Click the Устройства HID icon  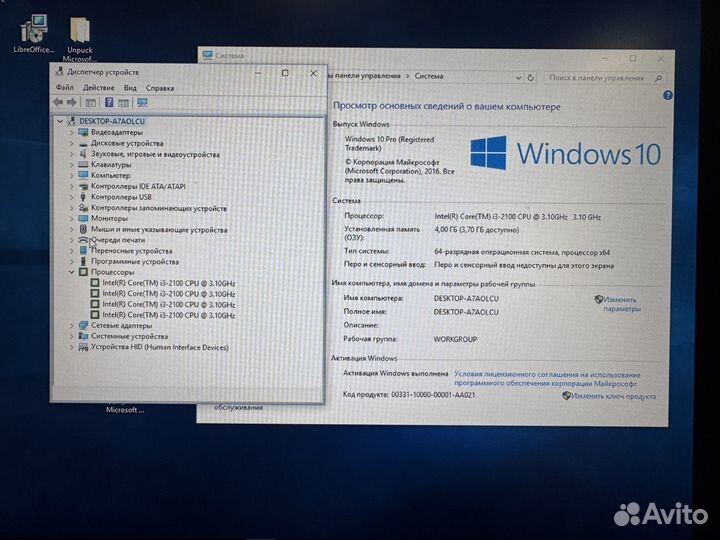[x=83, y=347]
